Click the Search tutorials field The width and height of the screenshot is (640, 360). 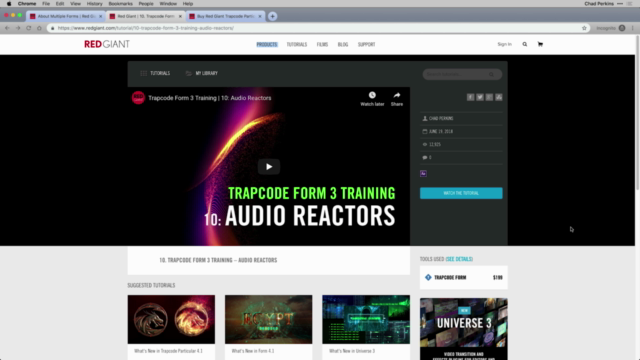click(x=462, y=74)
